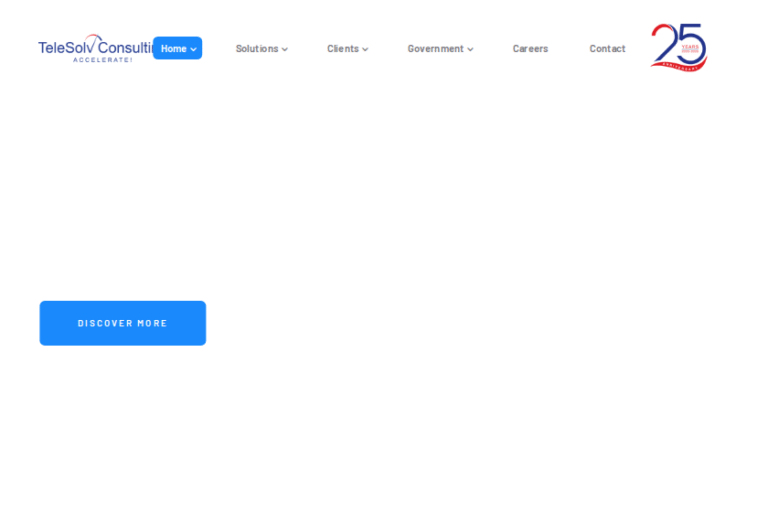Click the YEARS text inside the anniversary badge
This screenshot has height=512, width=768.
690,46
